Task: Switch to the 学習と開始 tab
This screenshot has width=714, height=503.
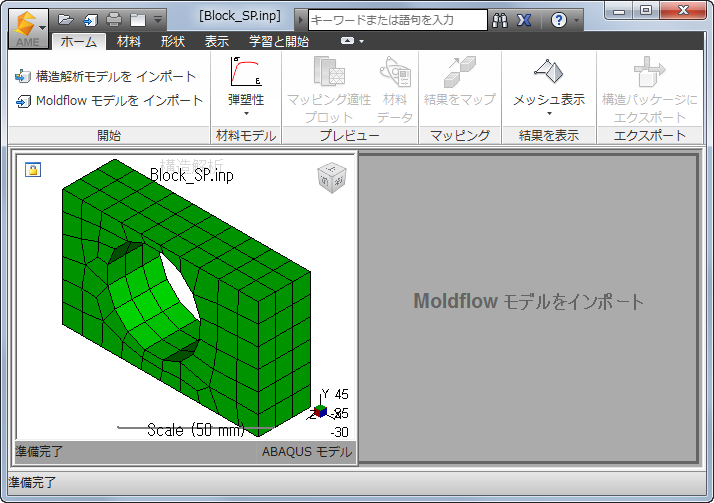Action: pos(279,42)
